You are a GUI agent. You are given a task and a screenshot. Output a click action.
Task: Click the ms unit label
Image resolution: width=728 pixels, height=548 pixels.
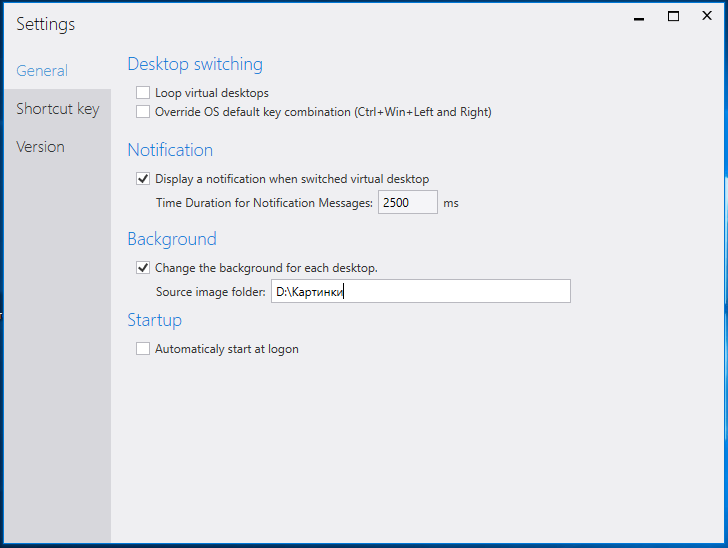[451, 203]
